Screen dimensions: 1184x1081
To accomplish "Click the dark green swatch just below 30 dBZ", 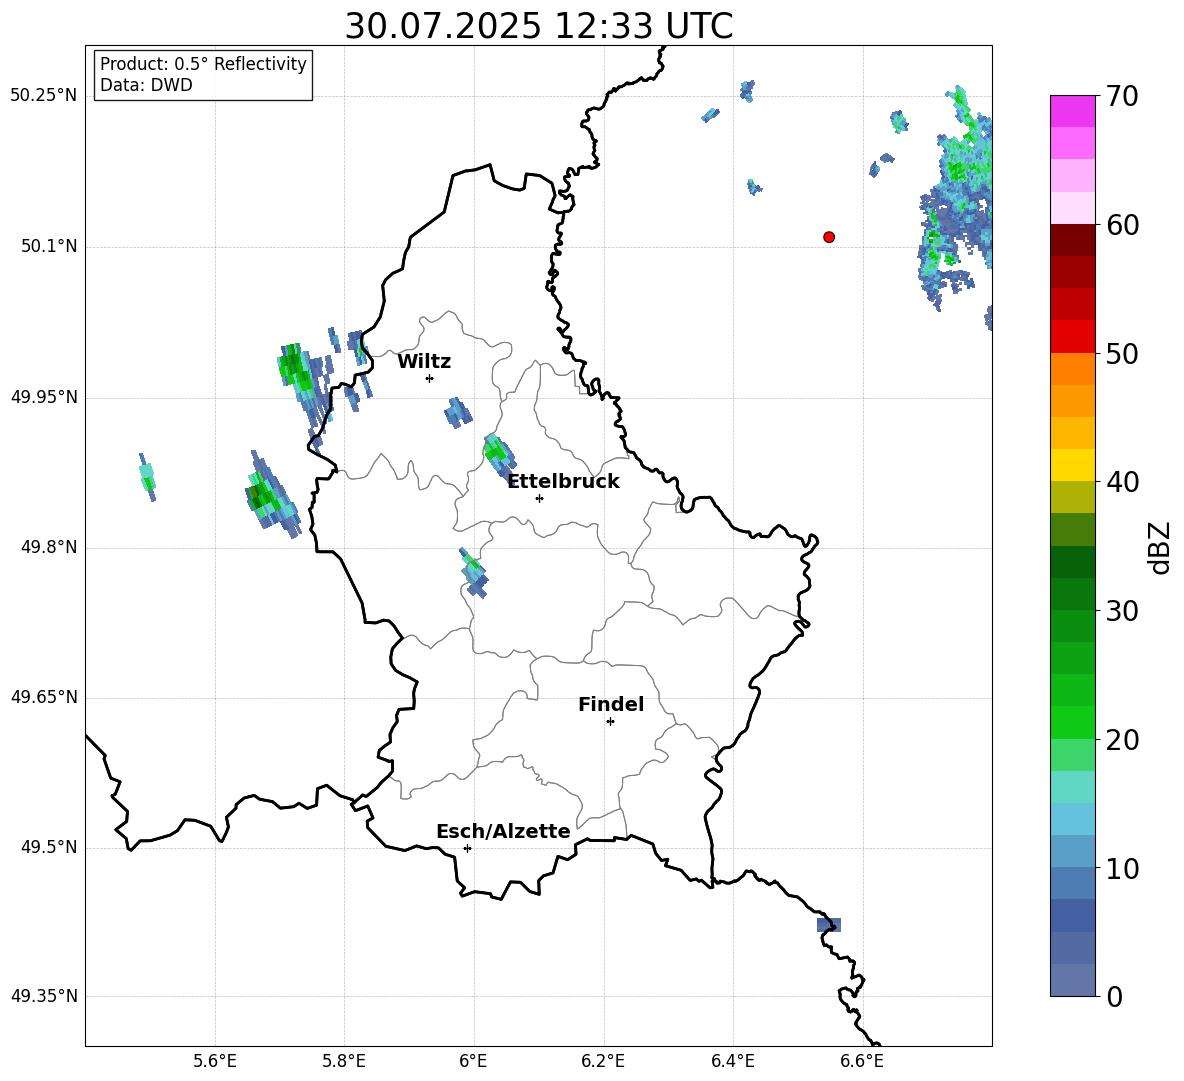I will [x=1072, y=627].
